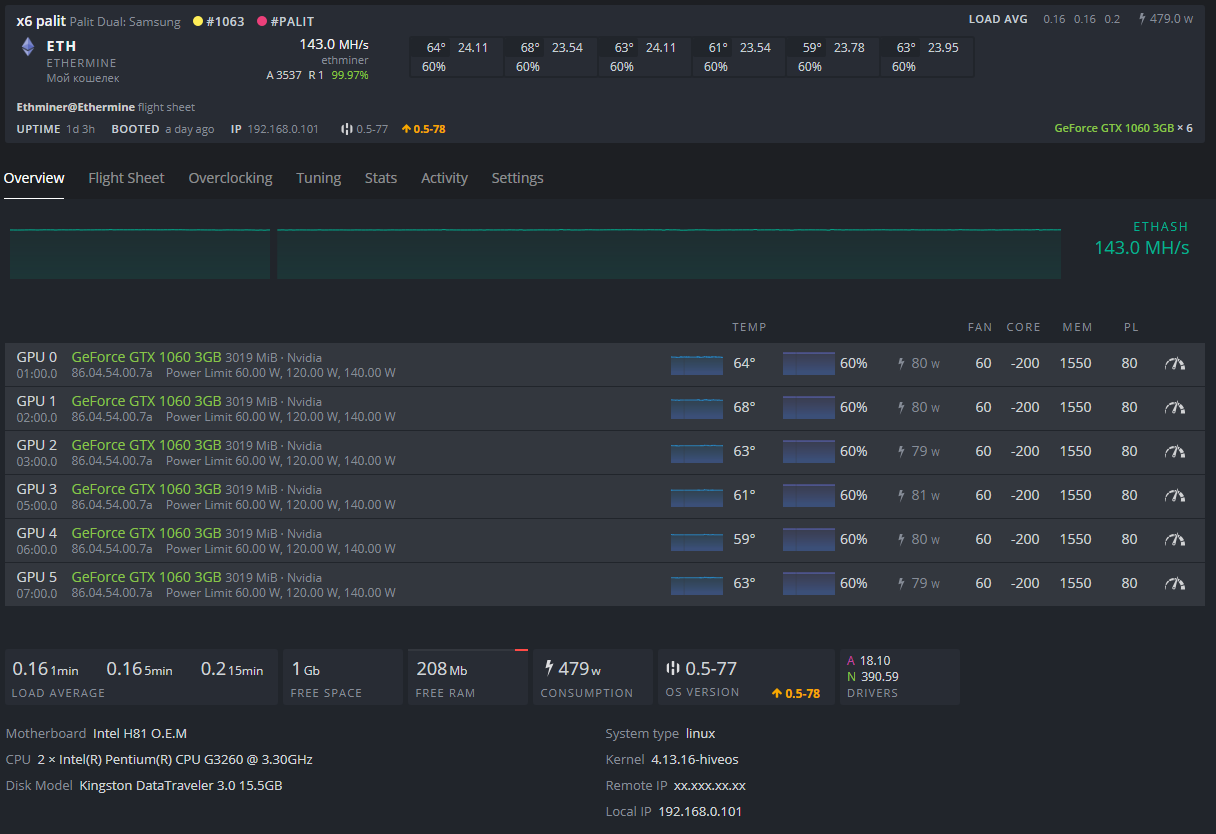Click the 68° 23.54 GPU tile in header
This screenshot has width=1216, height=834.
pyautogui.click(x=551, y=57)
